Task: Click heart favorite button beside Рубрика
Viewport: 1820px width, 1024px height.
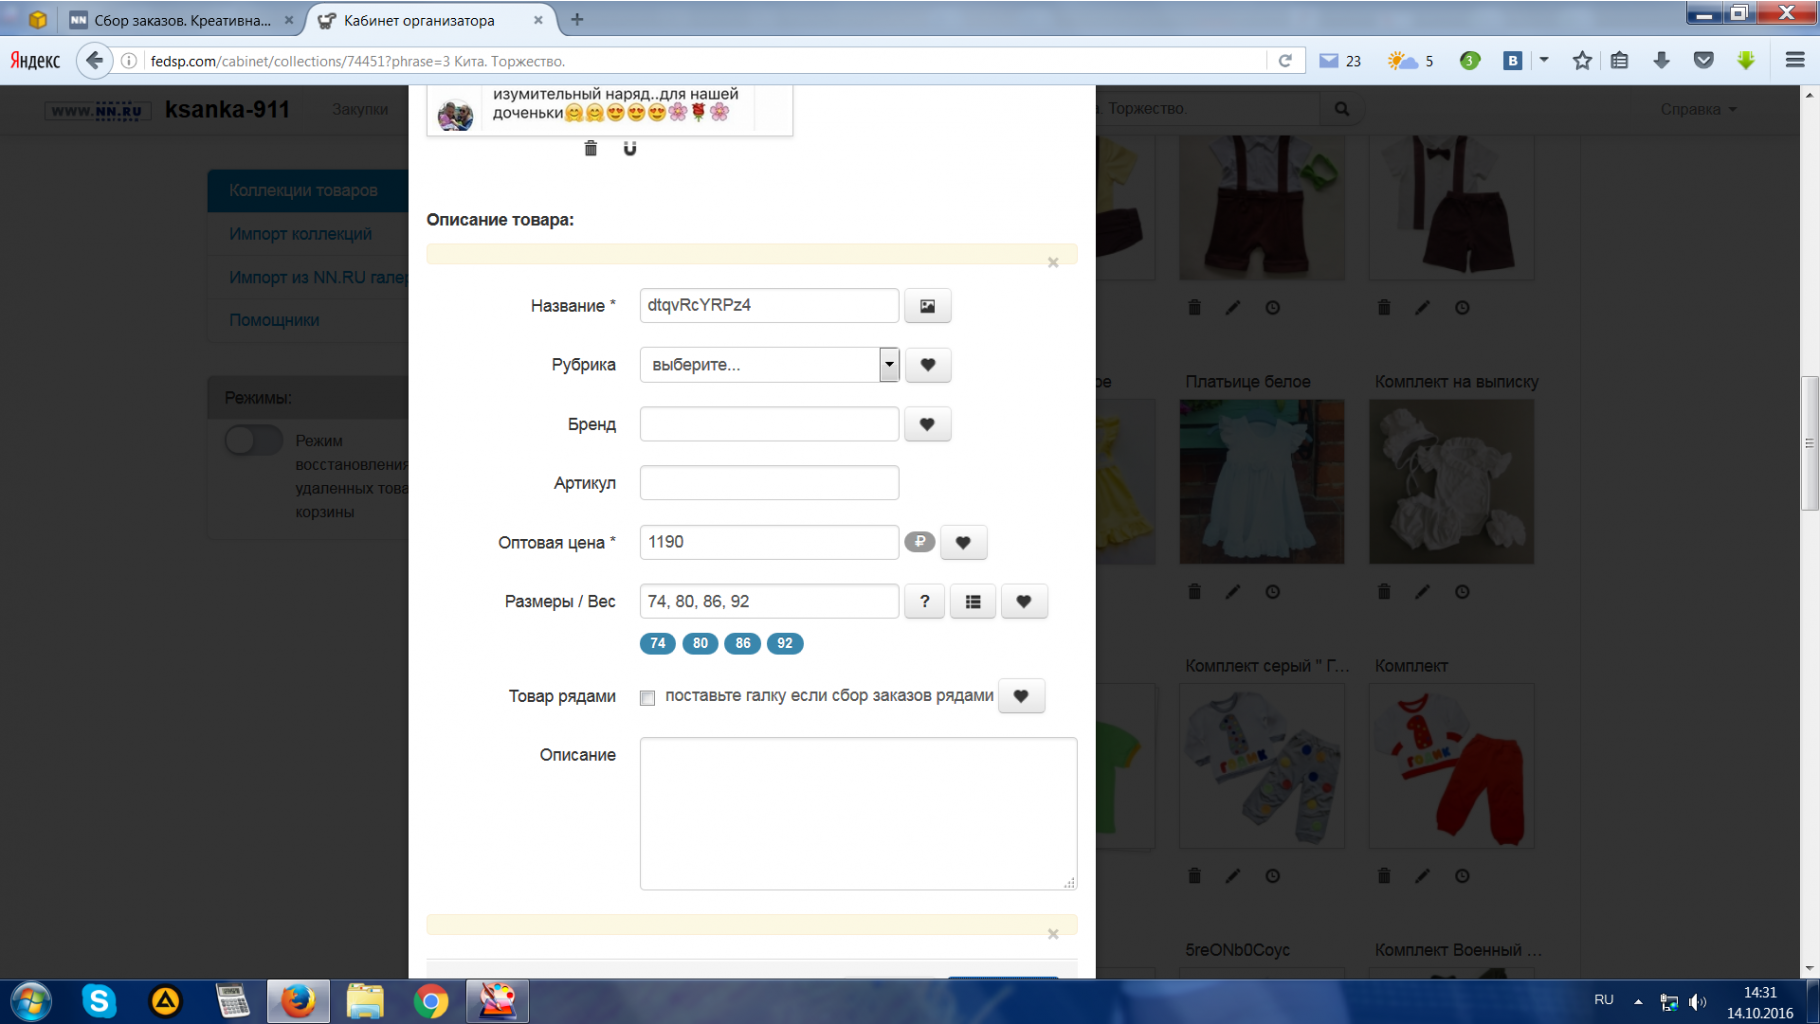Action: (x=927, y=365)
